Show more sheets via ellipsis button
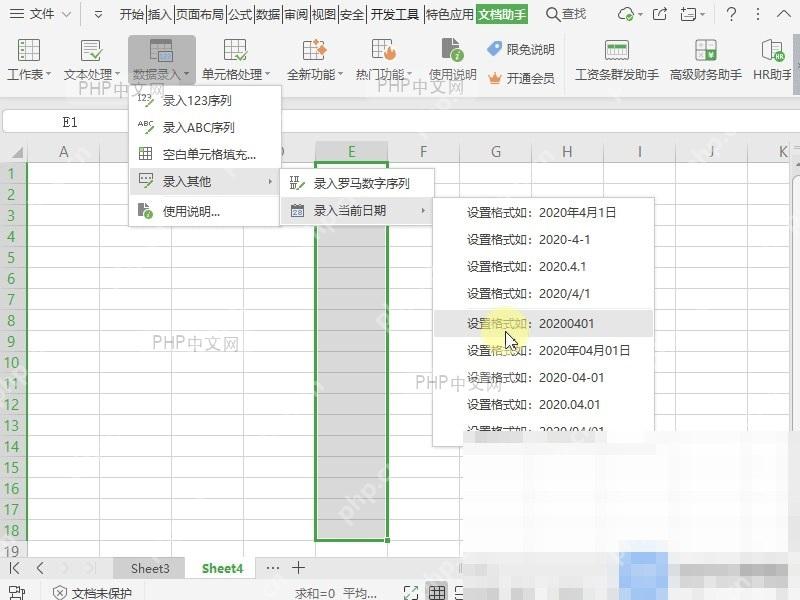The width and height of the screenshot is (800, 600). (273, 568)
